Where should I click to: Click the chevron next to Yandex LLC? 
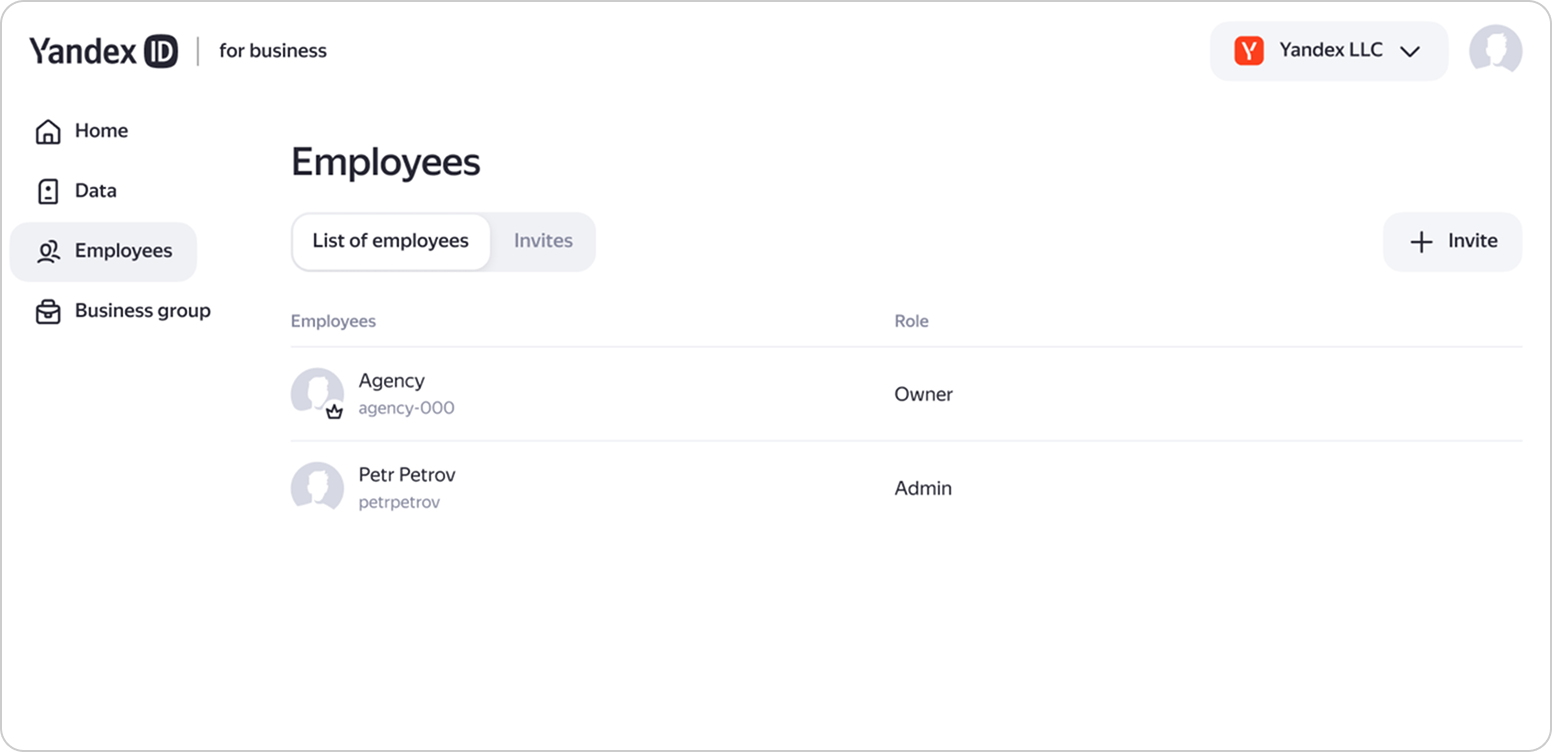tap(1410, 52)
